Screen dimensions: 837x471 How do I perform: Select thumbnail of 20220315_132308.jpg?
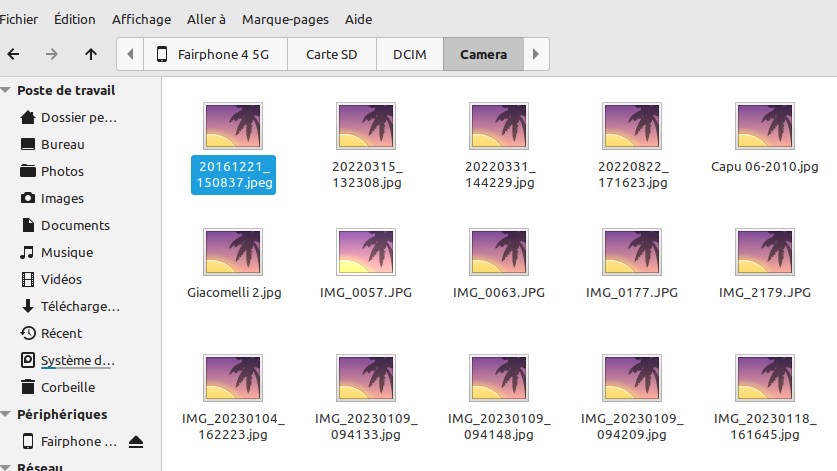pos(366,126)
